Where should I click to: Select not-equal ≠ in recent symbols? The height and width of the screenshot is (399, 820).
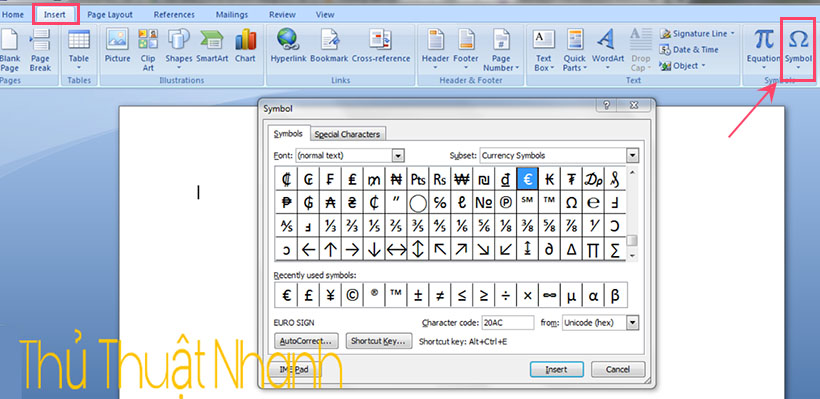click(x=440, y=295)
